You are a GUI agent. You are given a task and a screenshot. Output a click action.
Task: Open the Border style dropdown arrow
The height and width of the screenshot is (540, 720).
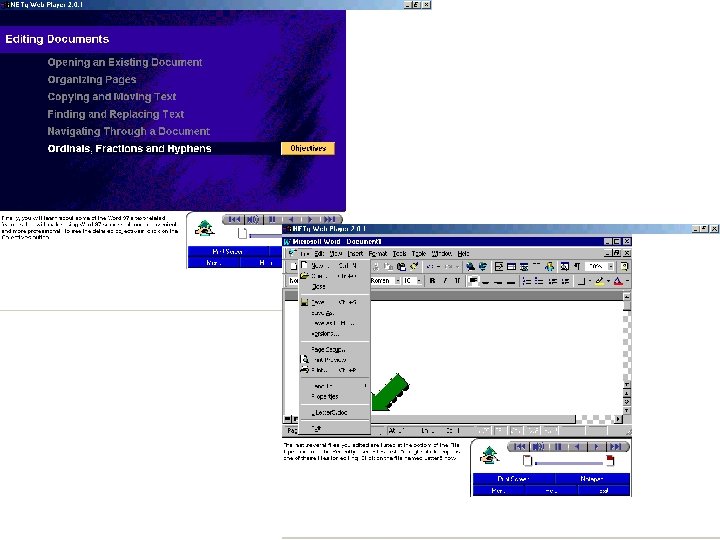590,281
